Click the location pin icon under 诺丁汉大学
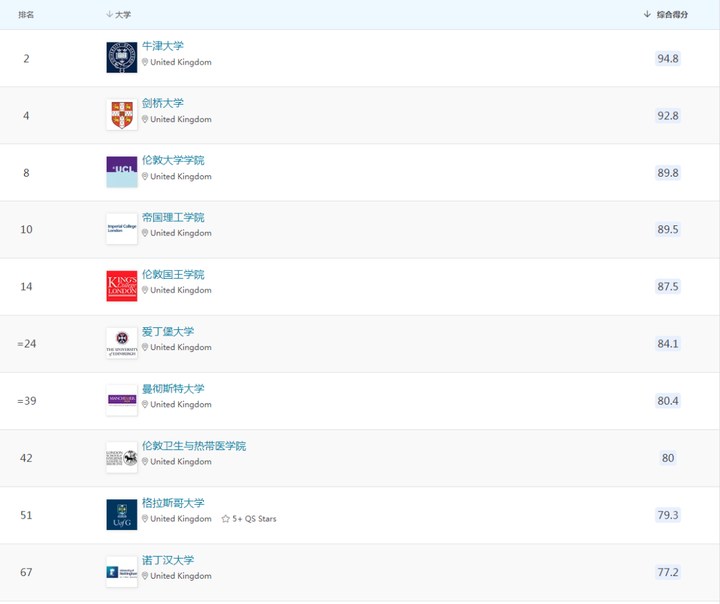Viewport: 720px width, 604px height. tap(145, 576)
